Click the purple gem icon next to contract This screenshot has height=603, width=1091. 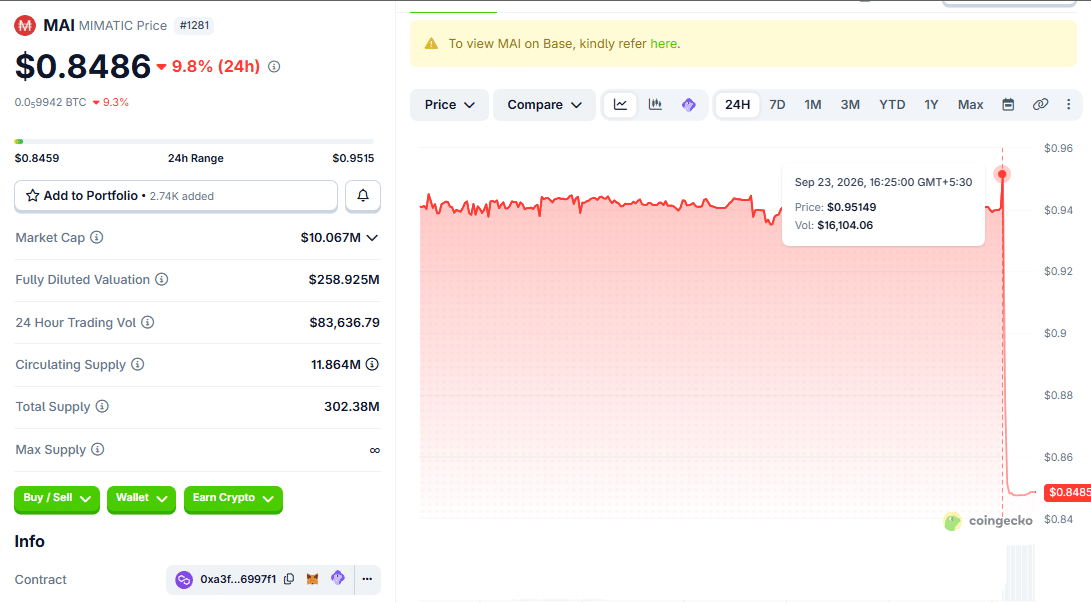click(337, 578)
